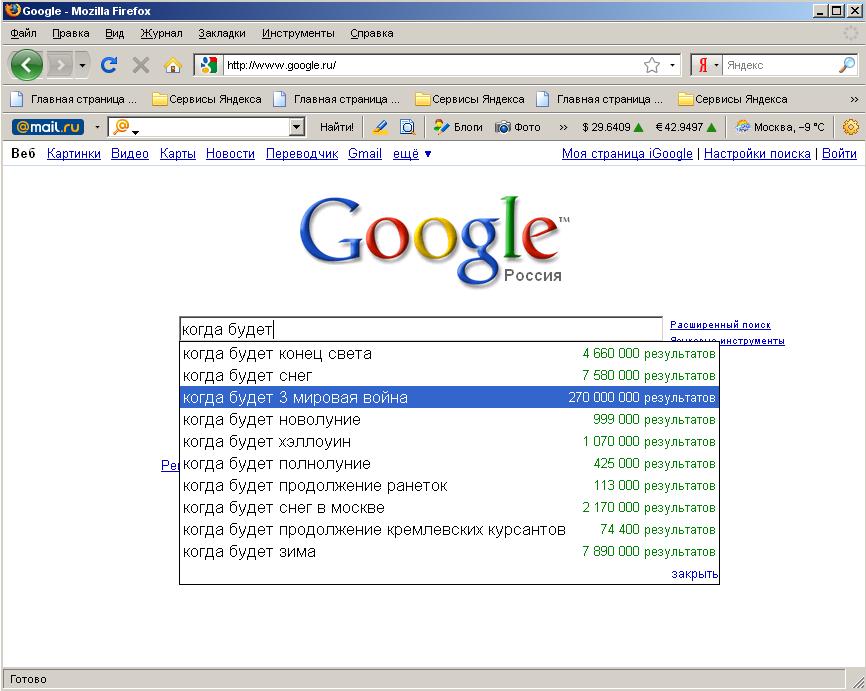Click the Yandex search magnifier icon
The image size is (866, 691).
[x=846, y=66]
